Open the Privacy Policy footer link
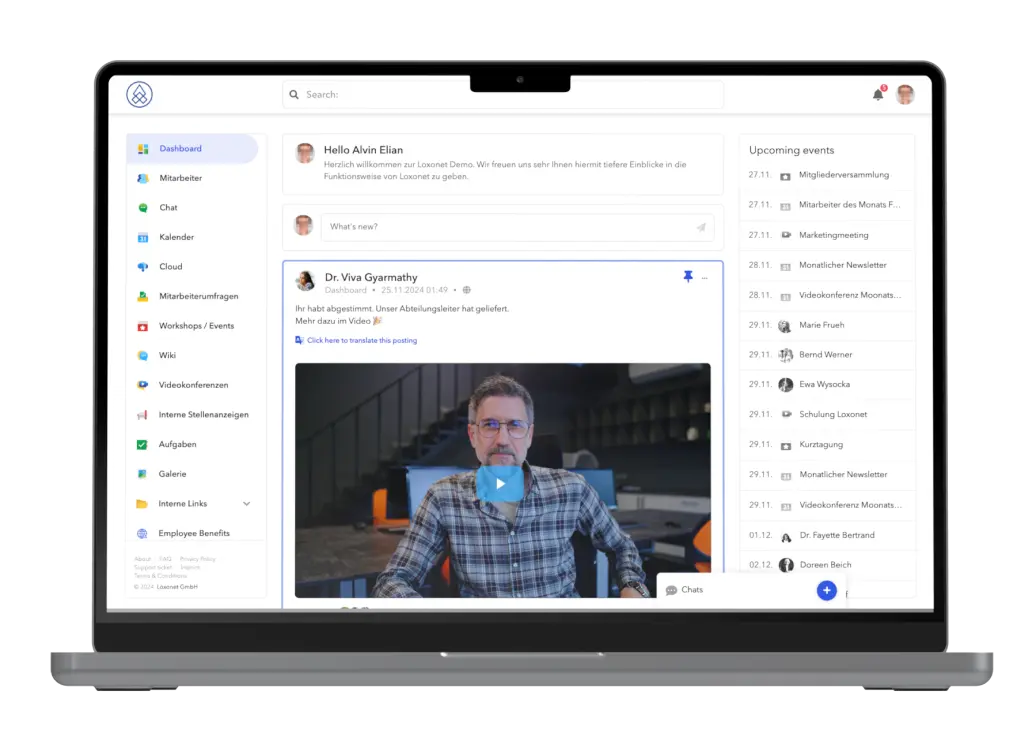The image size is (1036, 736). pos(197,559)
